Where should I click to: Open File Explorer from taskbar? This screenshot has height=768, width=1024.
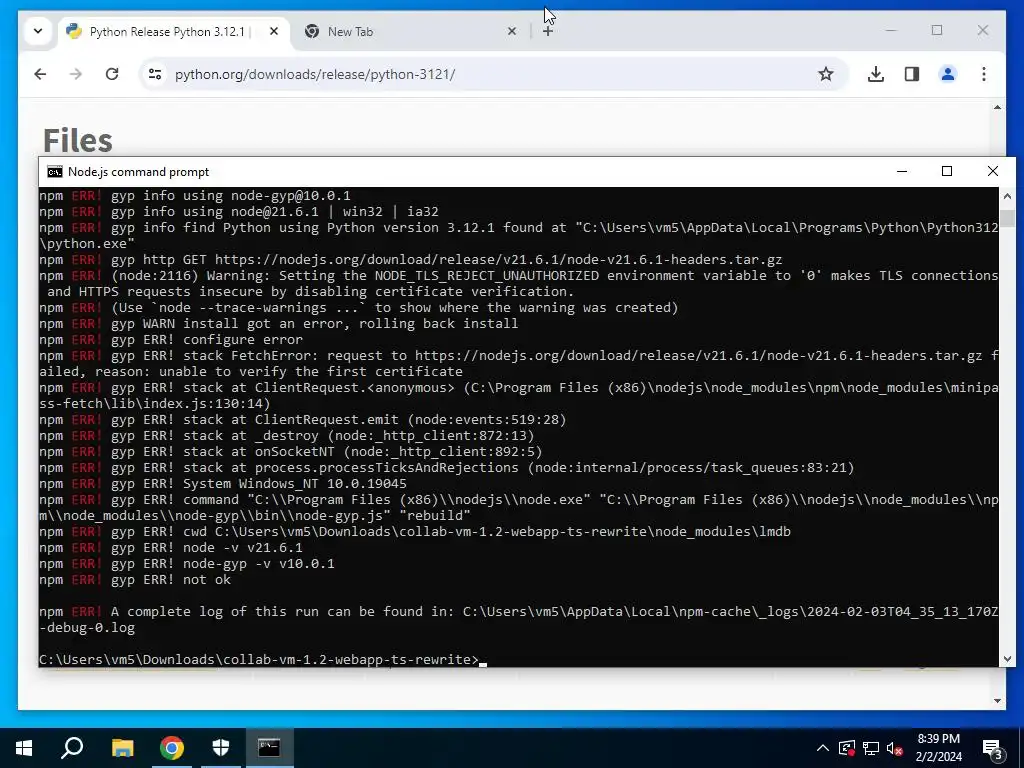(x=122, y=748)
